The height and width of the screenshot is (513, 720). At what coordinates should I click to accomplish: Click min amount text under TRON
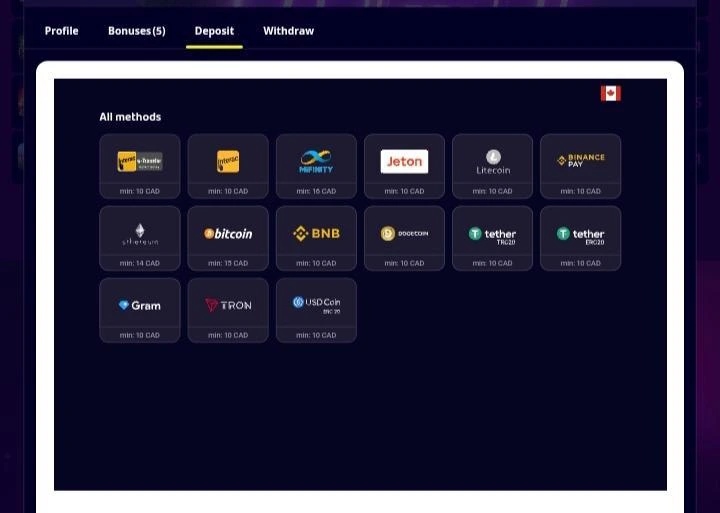coord(228,335)
